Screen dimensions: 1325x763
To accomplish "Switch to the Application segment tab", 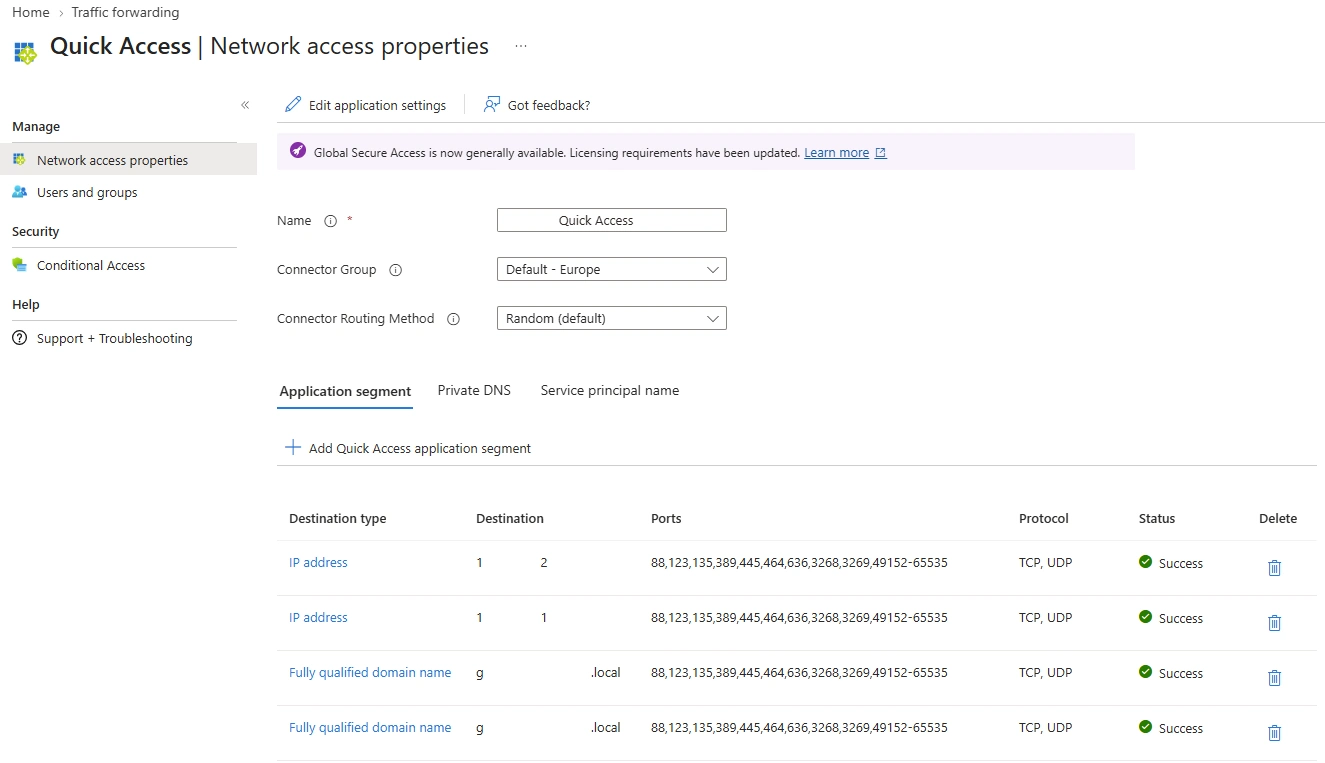I will pyautogui.click(x=345, y=391).
